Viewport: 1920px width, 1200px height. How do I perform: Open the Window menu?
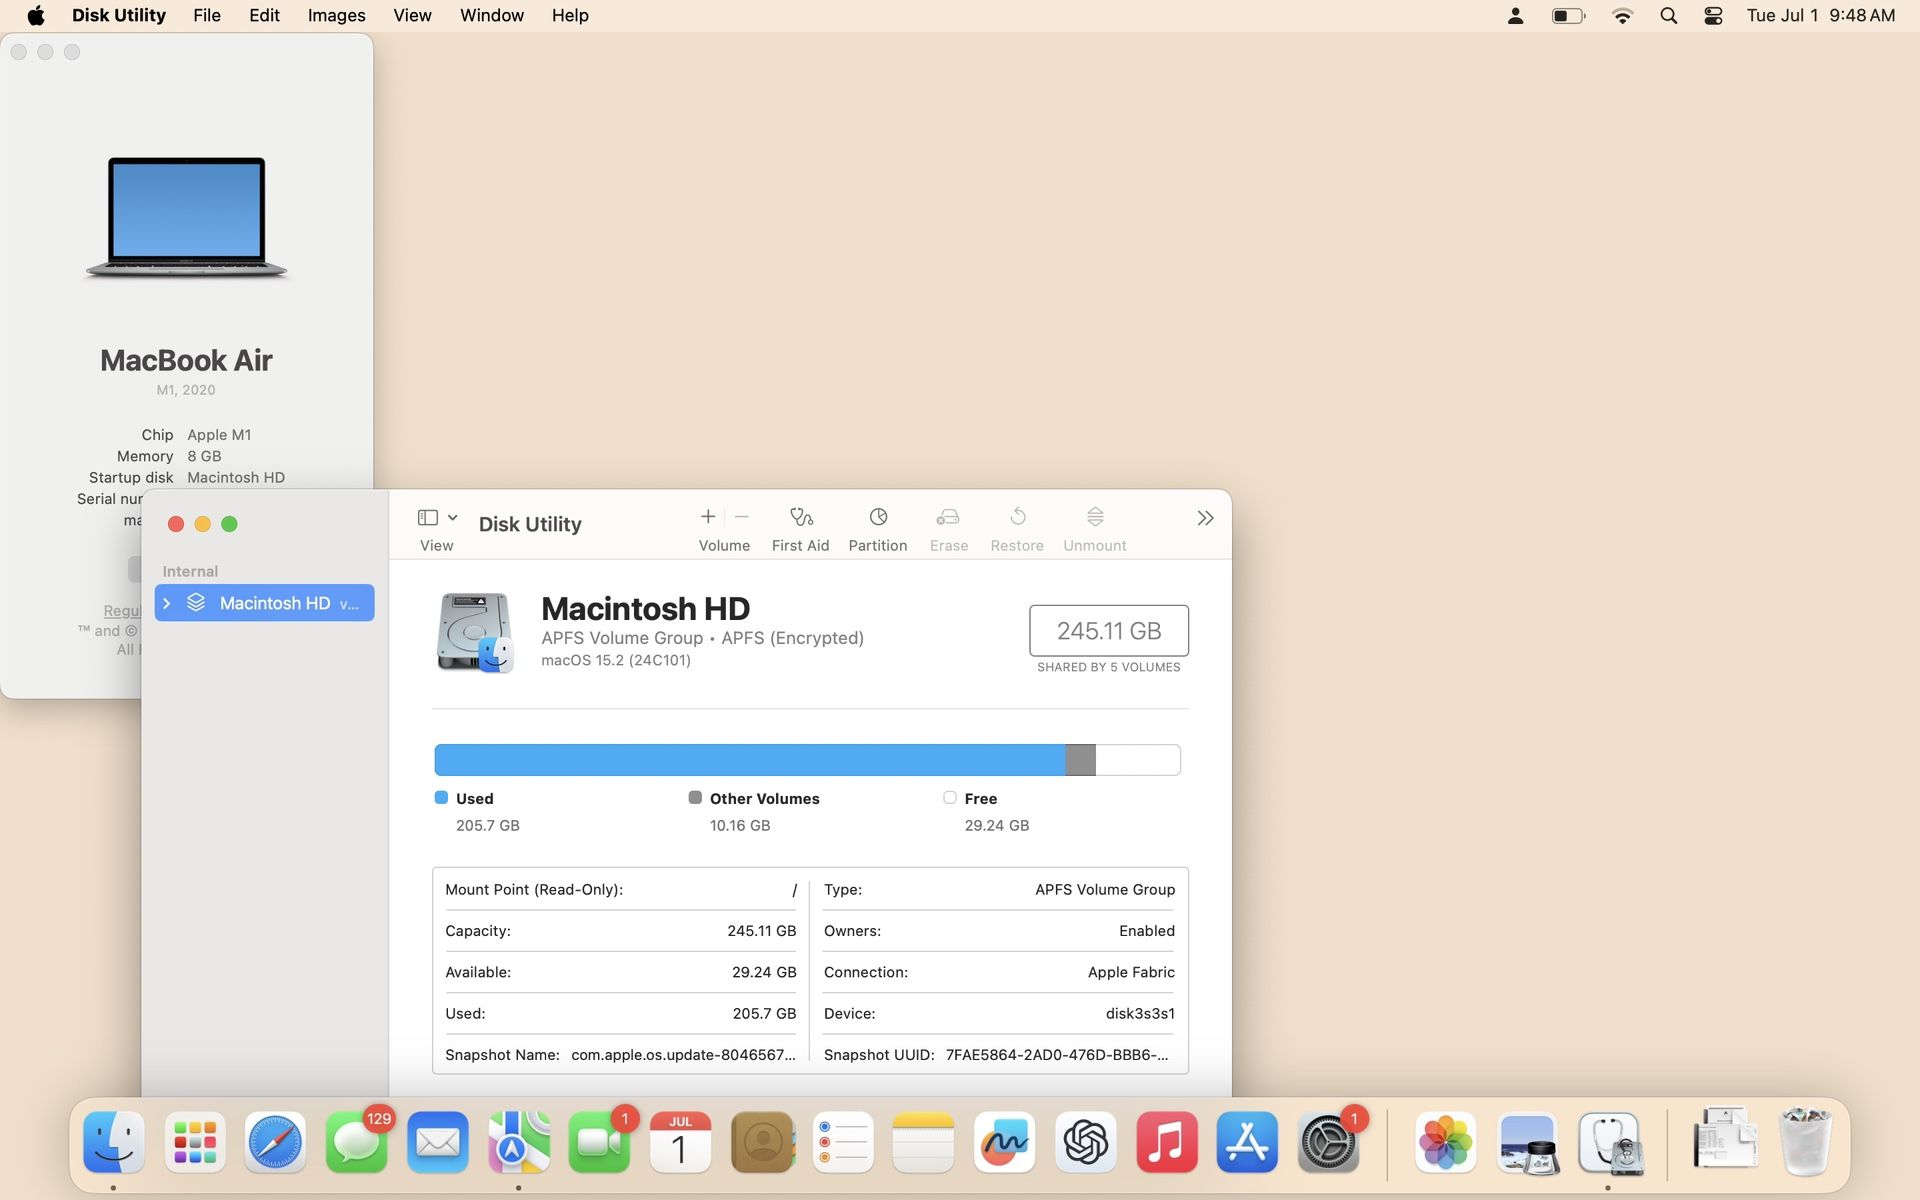click(492, 15)
